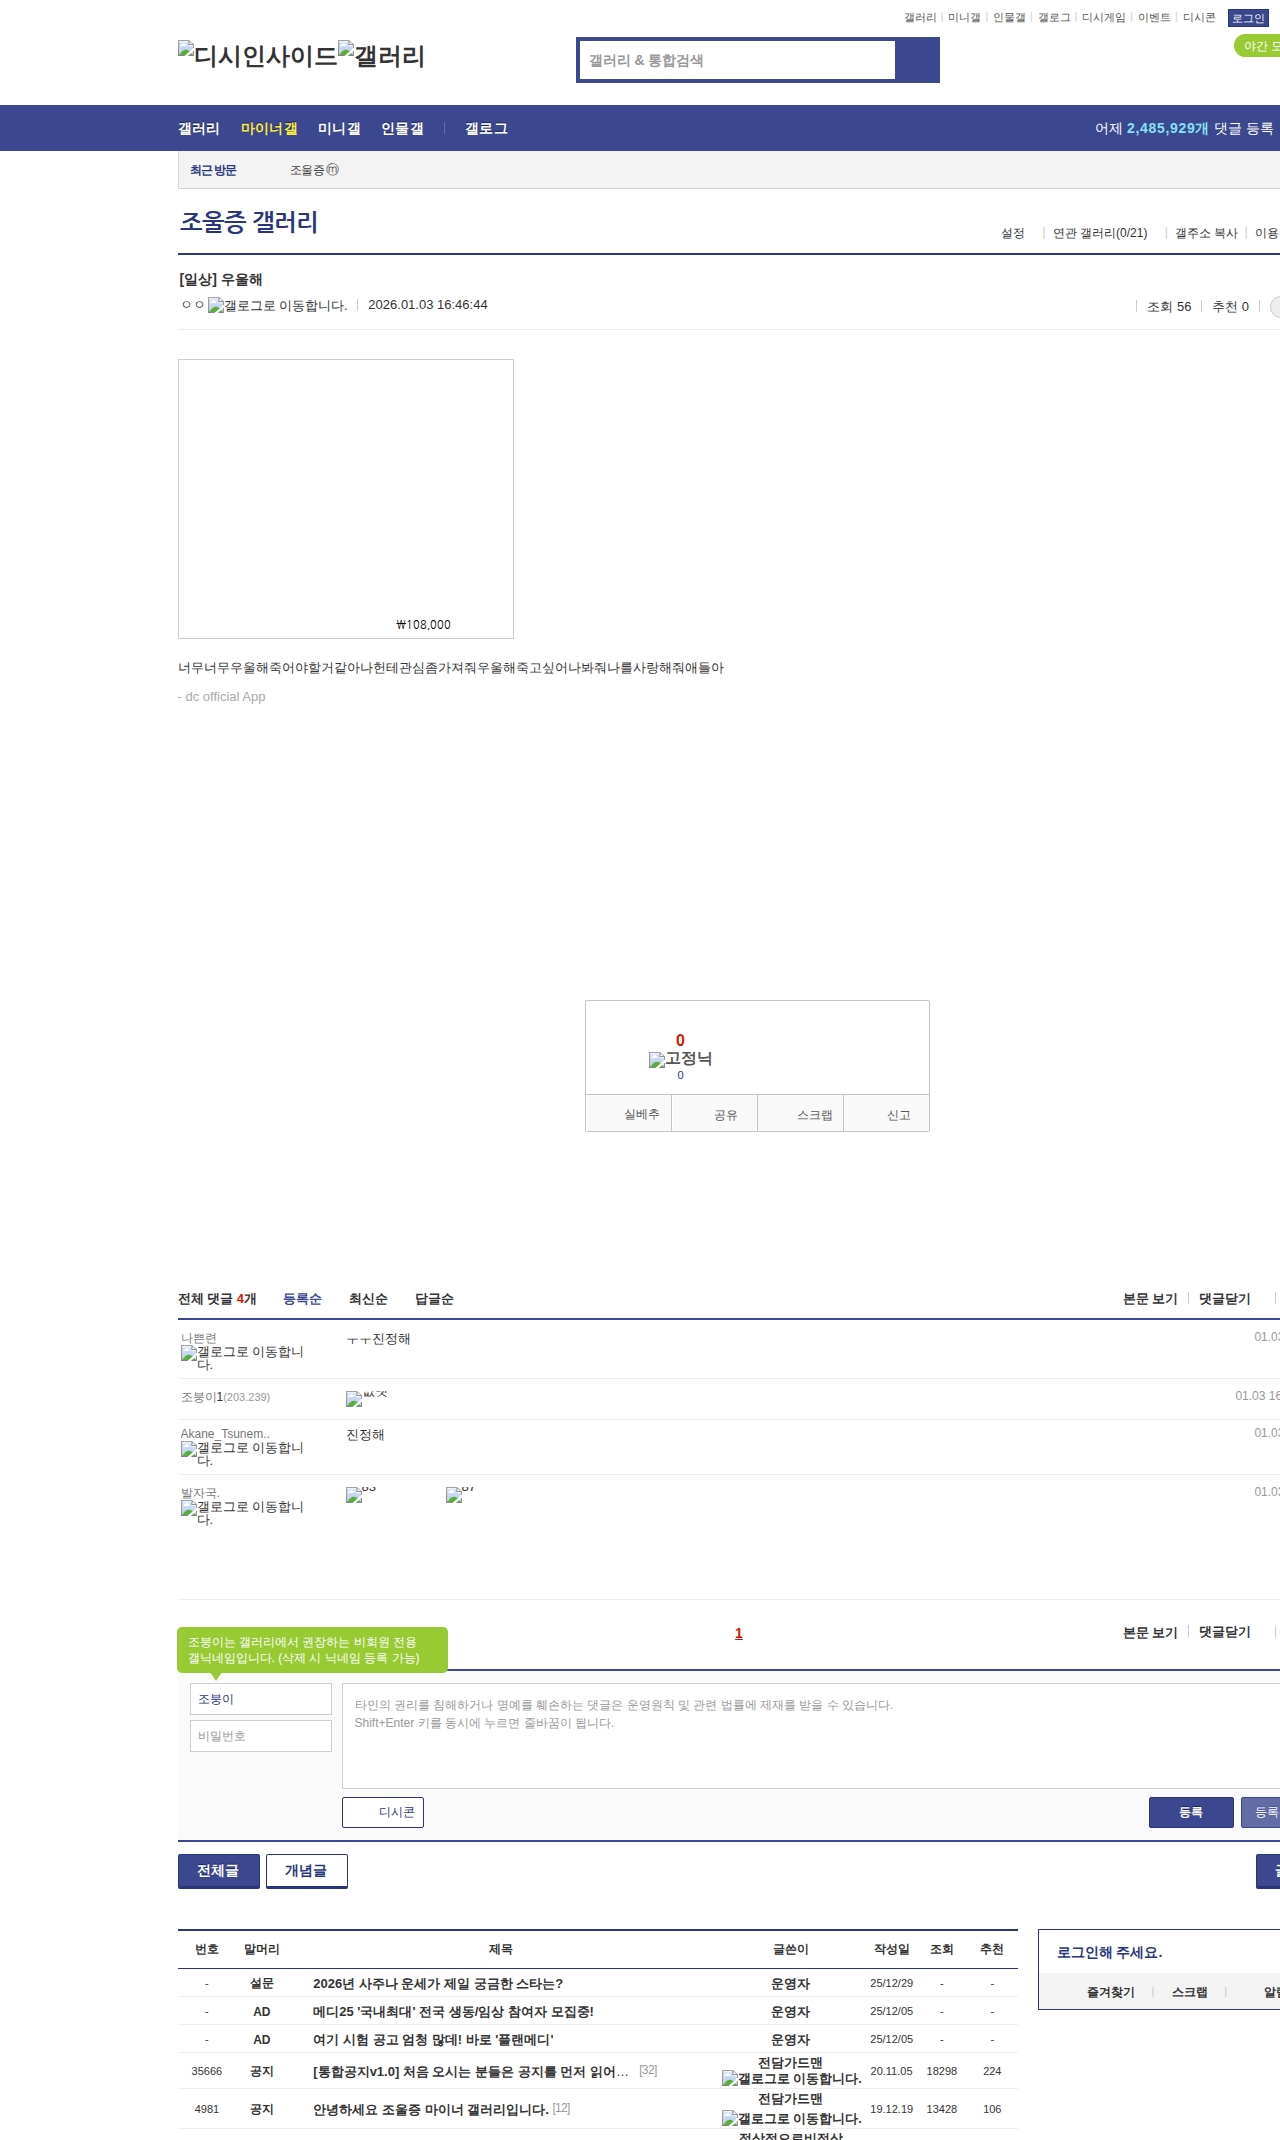This screenshot has height=2140, width=1280.
Task: Click the 비밀번호 password field
Action: 261,1736
